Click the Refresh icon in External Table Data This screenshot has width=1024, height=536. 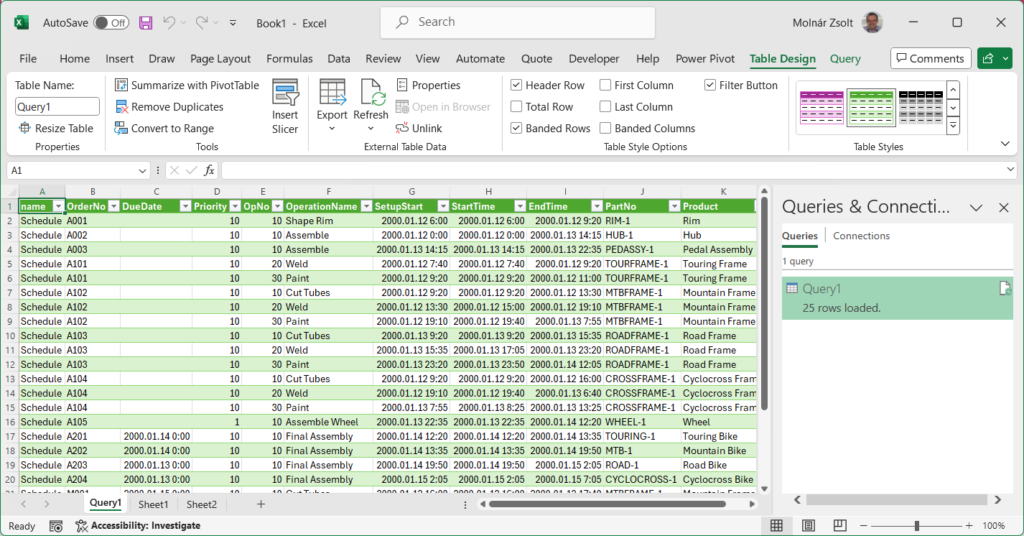371,95
